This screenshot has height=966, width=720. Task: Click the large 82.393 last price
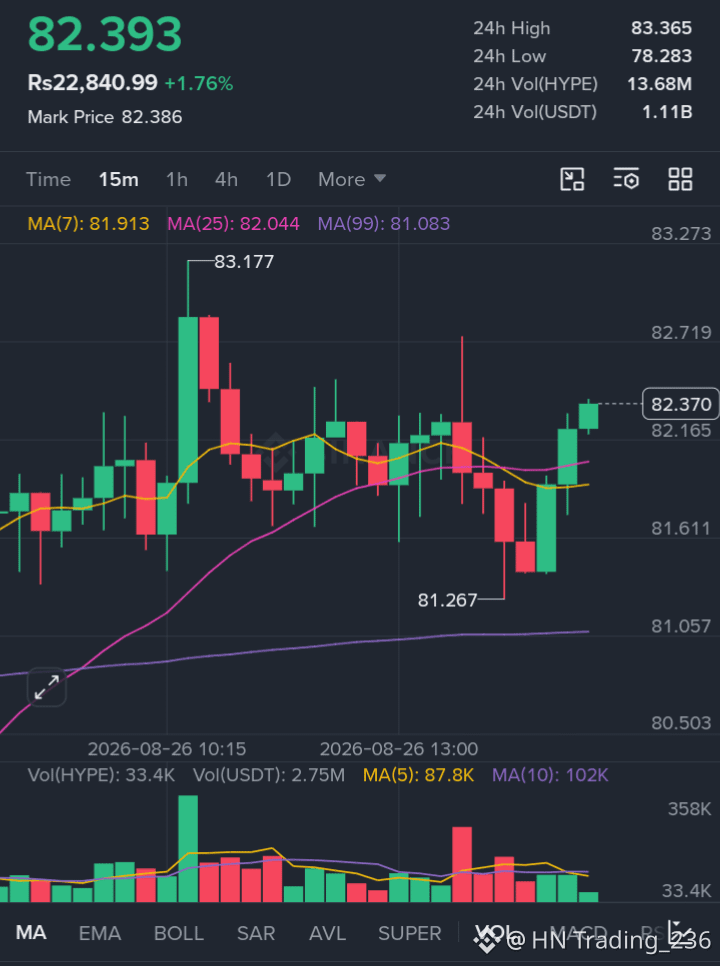[105, 34]
